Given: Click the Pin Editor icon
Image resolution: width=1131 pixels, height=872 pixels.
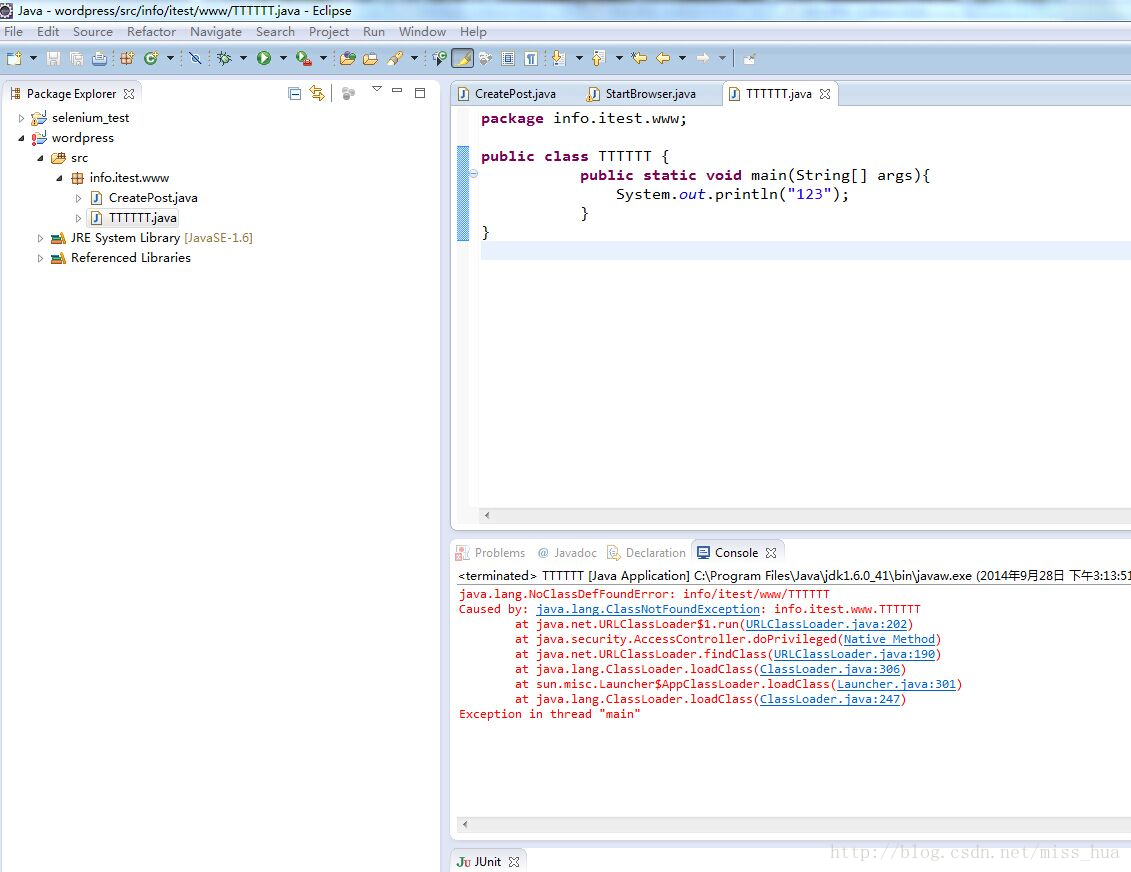Looking at the screenshot, I should click(749, 58).
